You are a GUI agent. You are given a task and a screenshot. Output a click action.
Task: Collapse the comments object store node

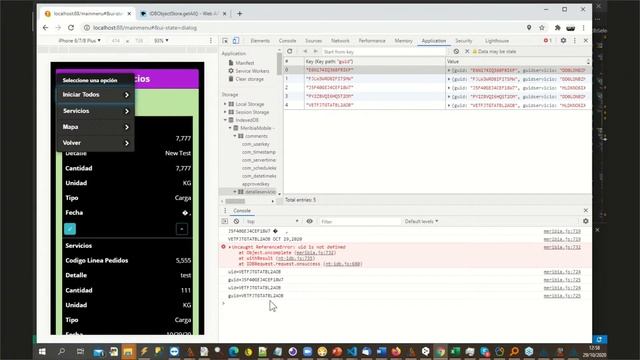pos(235,136)
